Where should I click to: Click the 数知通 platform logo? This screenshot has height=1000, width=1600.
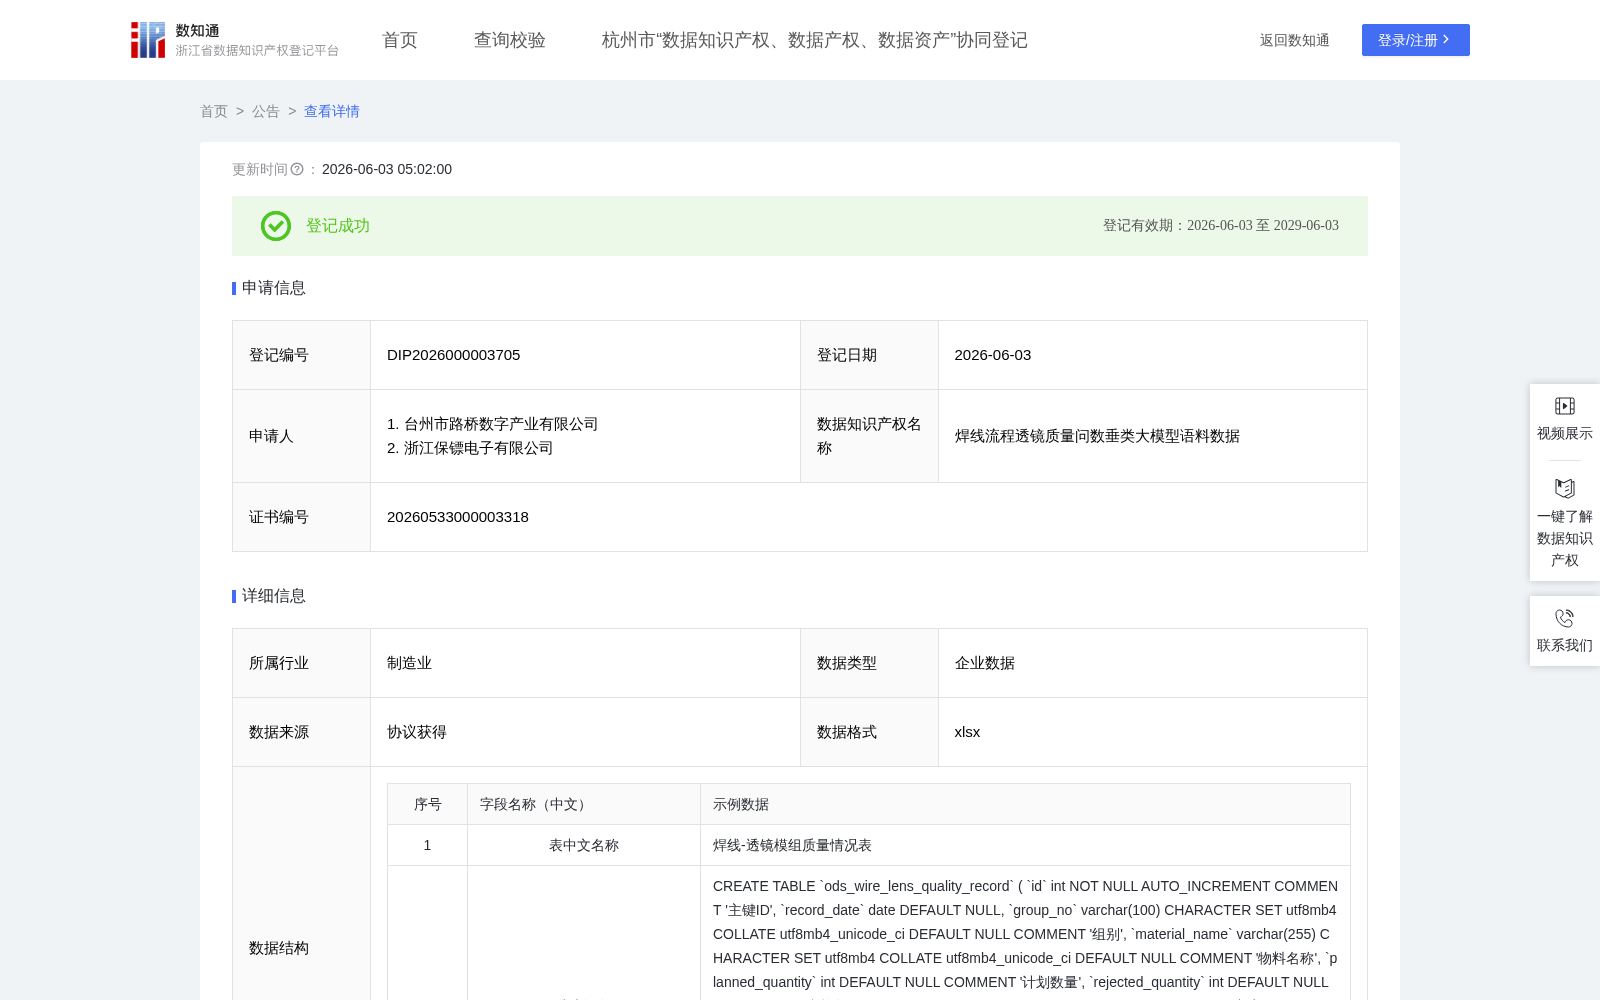234,40
